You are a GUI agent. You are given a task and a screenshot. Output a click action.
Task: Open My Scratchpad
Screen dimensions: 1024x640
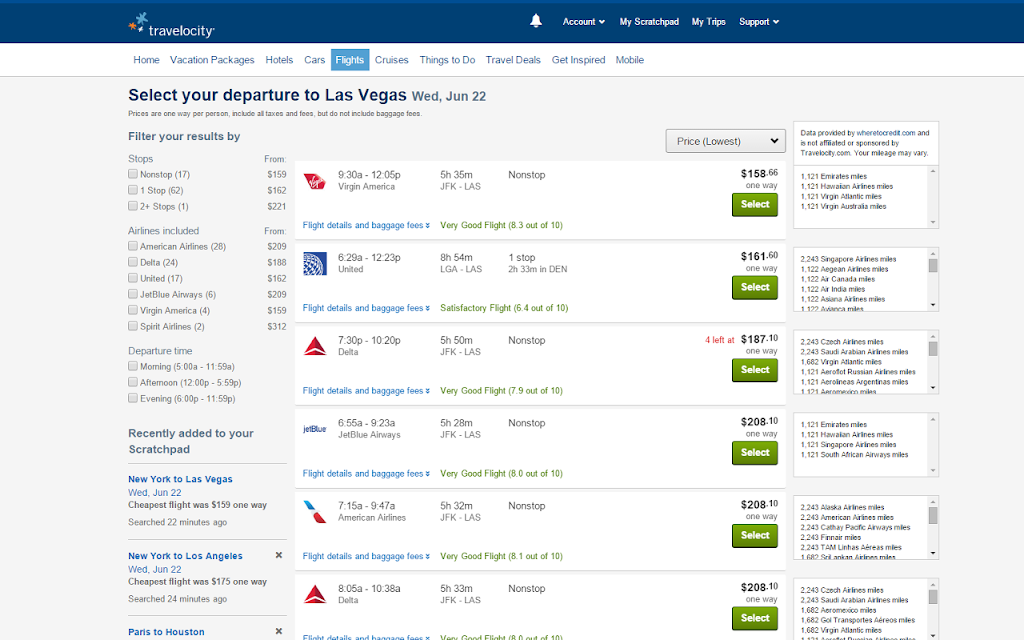point(649,22)
